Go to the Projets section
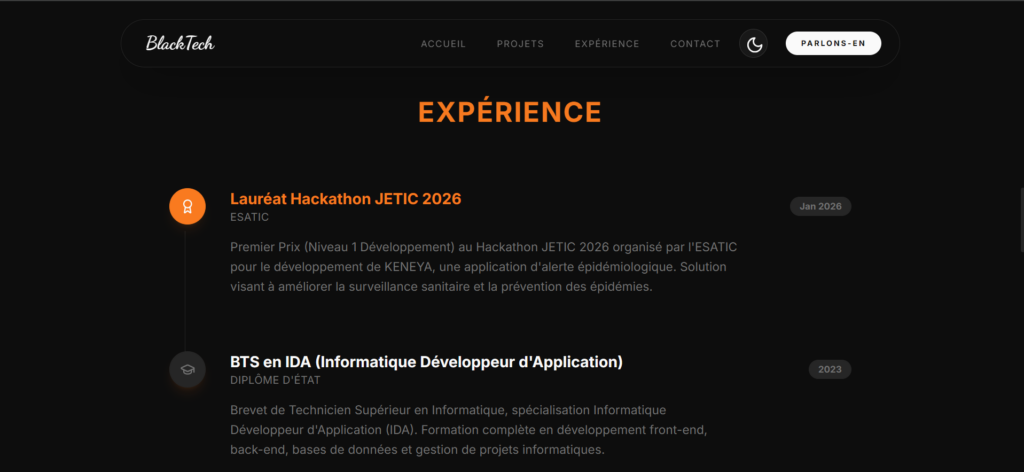 click(x=520, y=44)
